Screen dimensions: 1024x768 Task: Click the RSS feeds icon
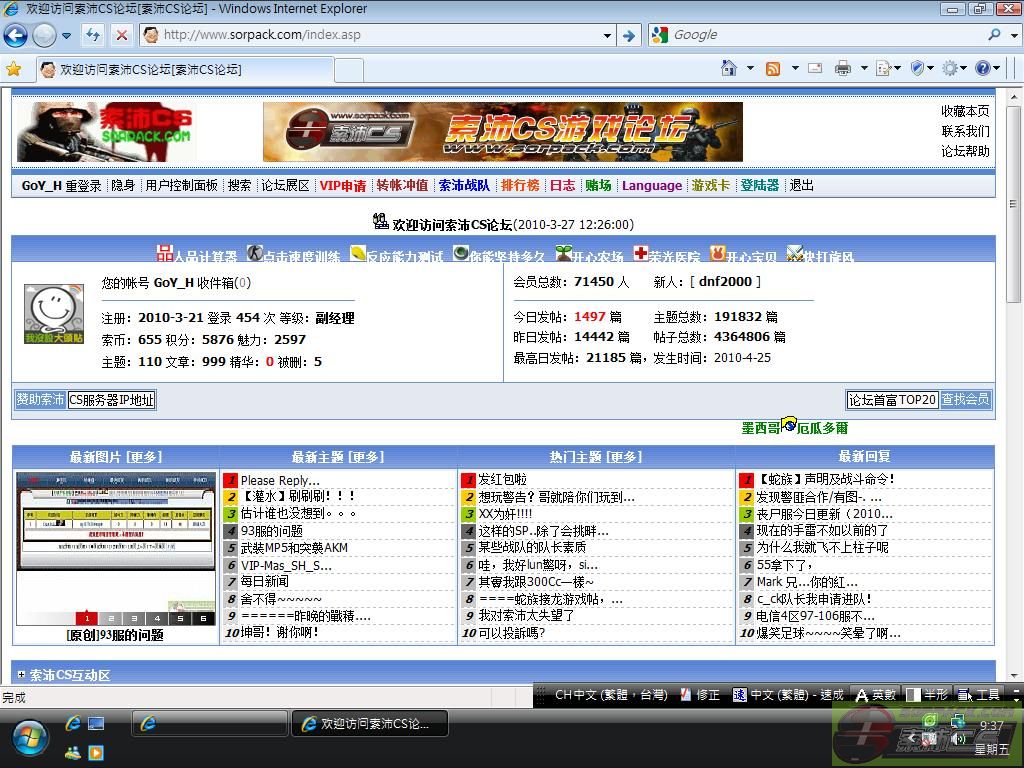(x=773, y=68)
